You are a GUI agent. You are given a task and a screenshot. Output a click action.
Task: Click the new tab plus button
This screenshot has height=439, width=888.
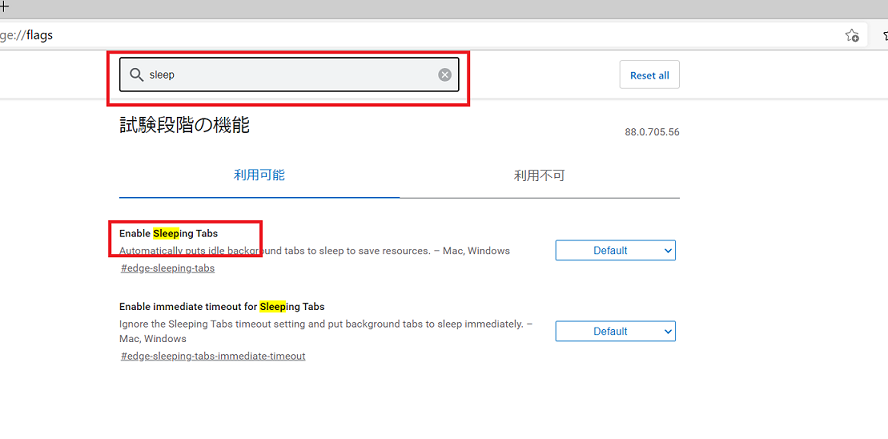[x=4, y=6]
